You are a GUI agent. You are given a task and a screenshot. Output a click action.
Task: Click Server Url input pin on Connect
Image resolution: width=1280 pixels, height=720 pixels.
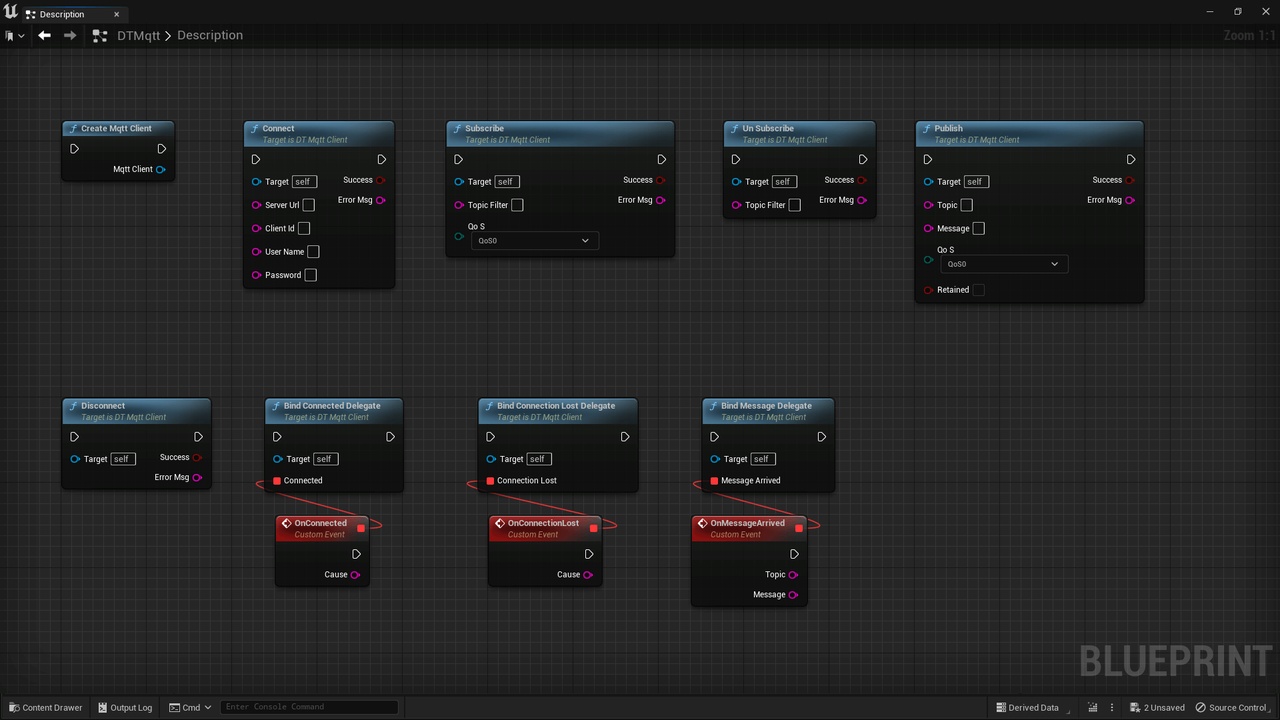pyautogui.click(x=256, y=205)
